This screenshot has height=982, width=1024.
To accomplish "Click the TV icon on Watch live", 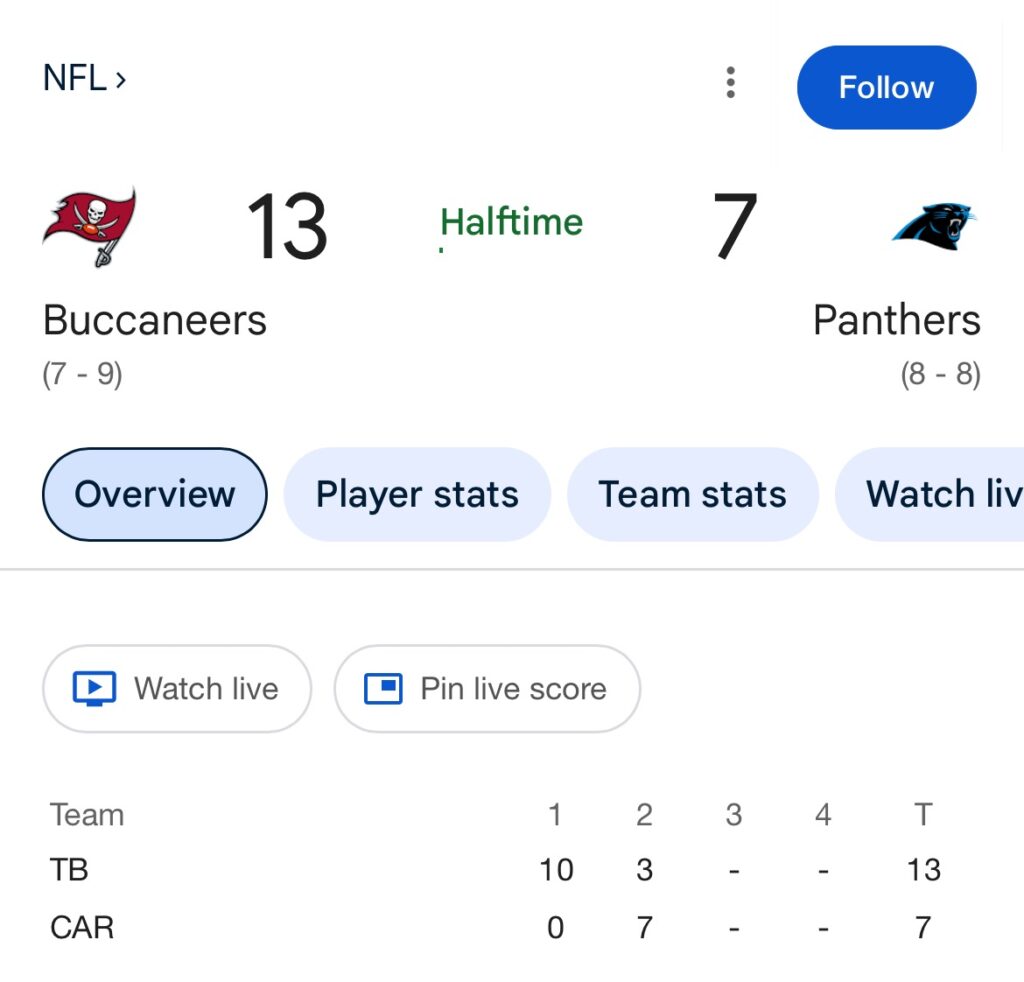I will pos(95,689).
